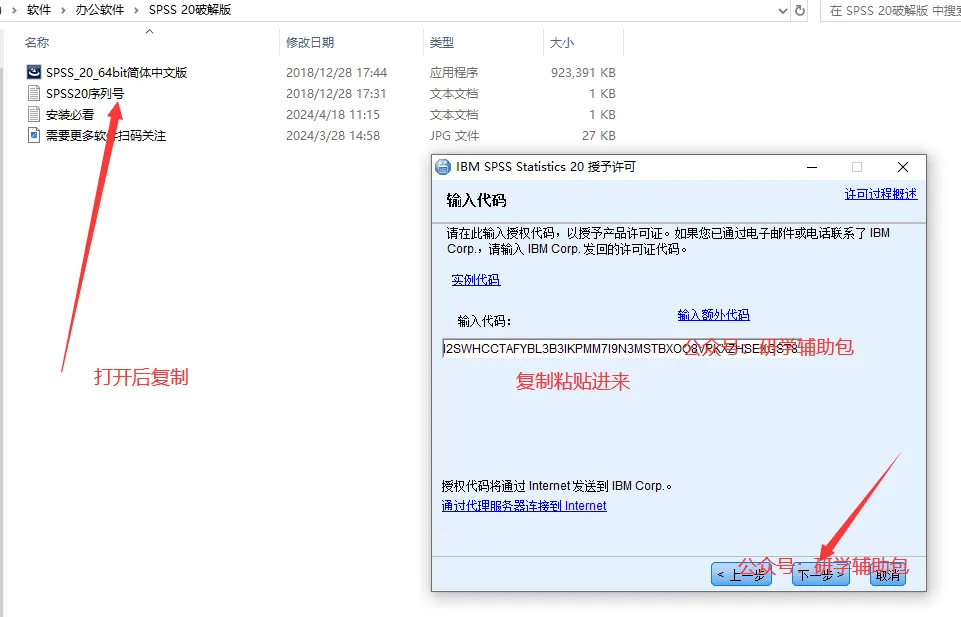
Task: Sort files by the 名称 column header
Action: point(37,42)
